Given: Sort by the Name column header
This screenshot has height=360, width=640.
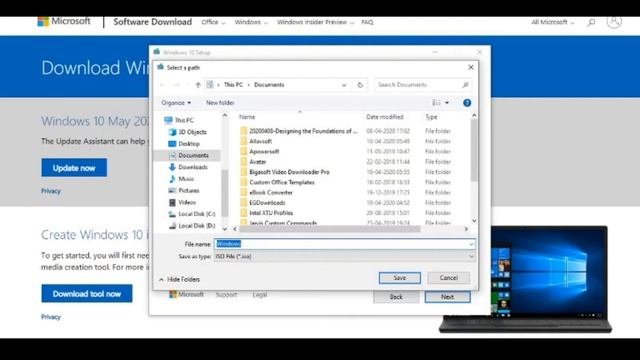Looking at the screenshot, I should coord(247,117).
